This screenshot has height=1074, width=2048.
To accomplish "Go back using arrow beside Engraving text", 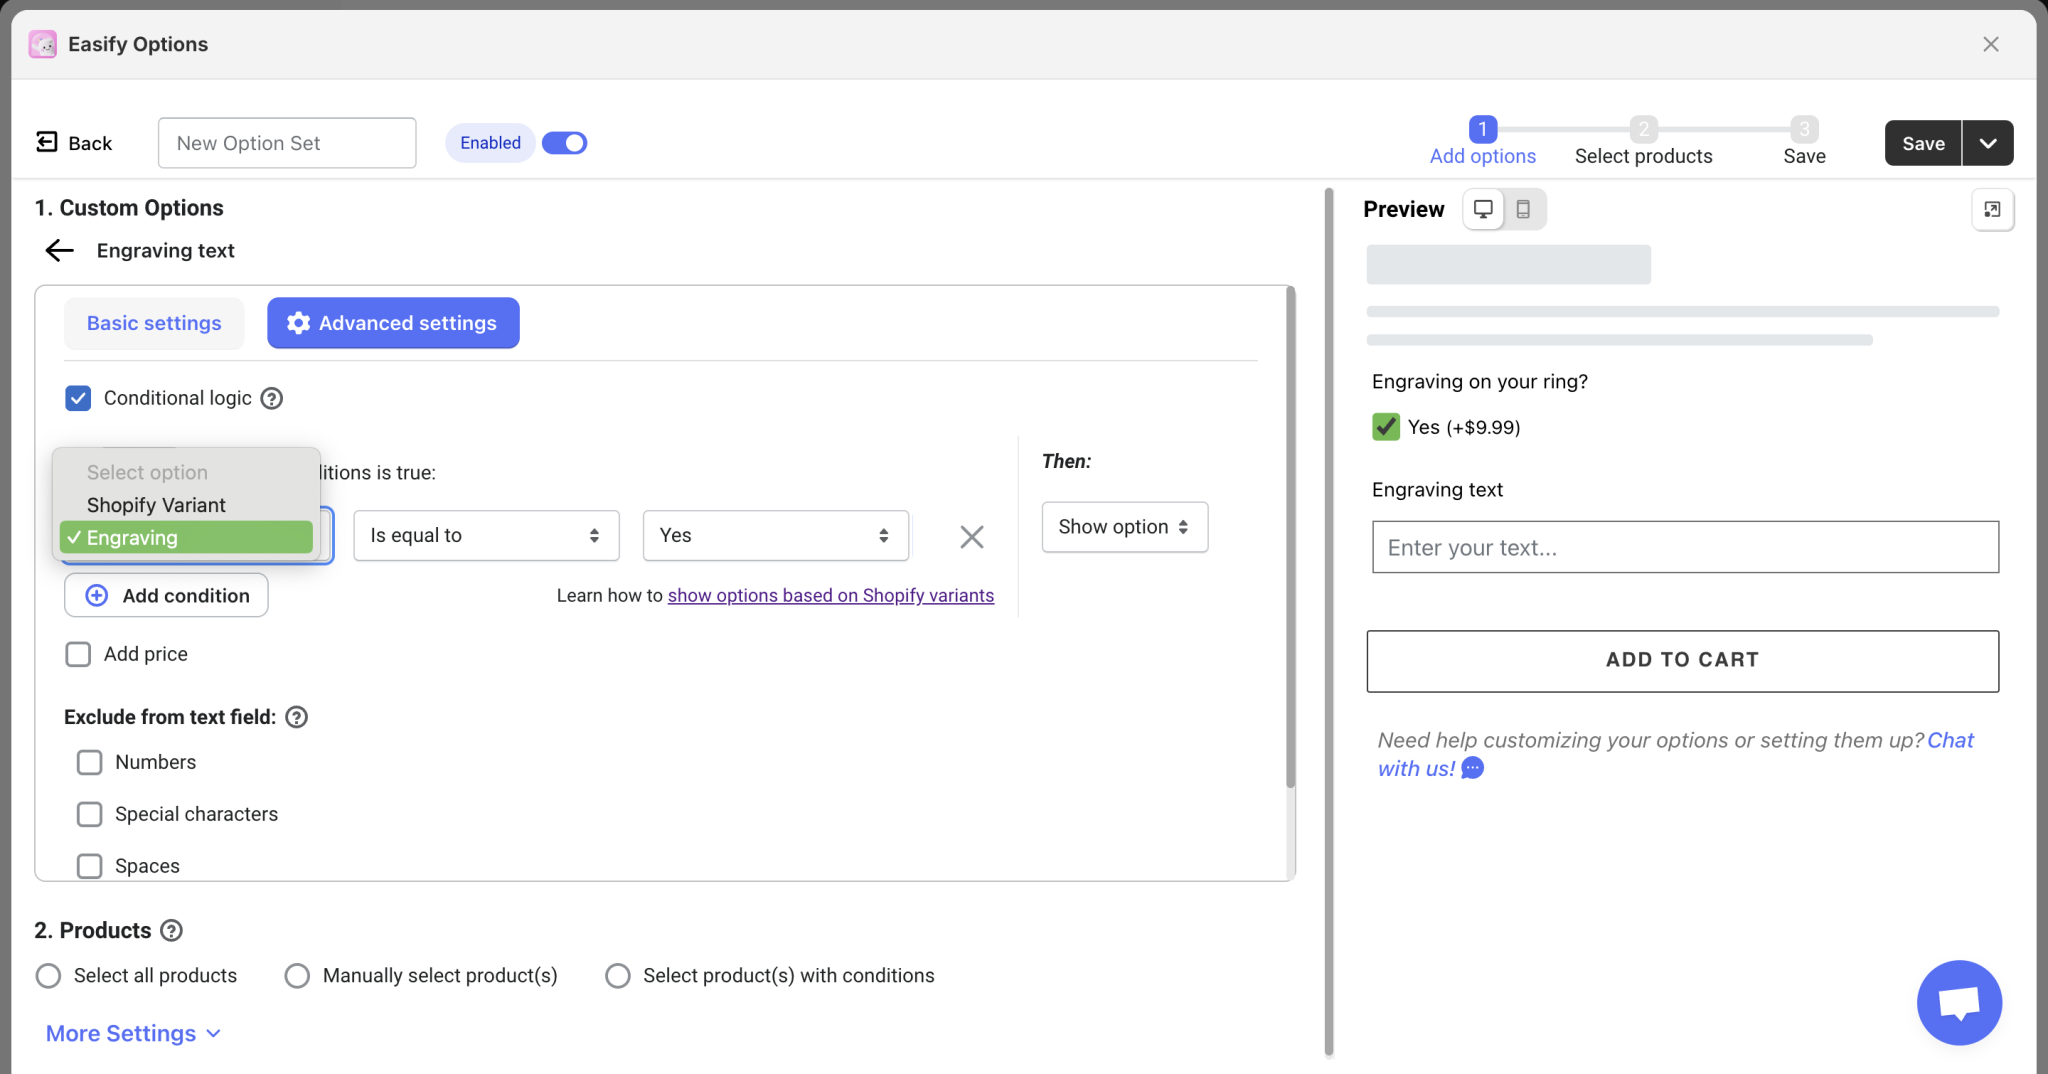I will [60, 250].
